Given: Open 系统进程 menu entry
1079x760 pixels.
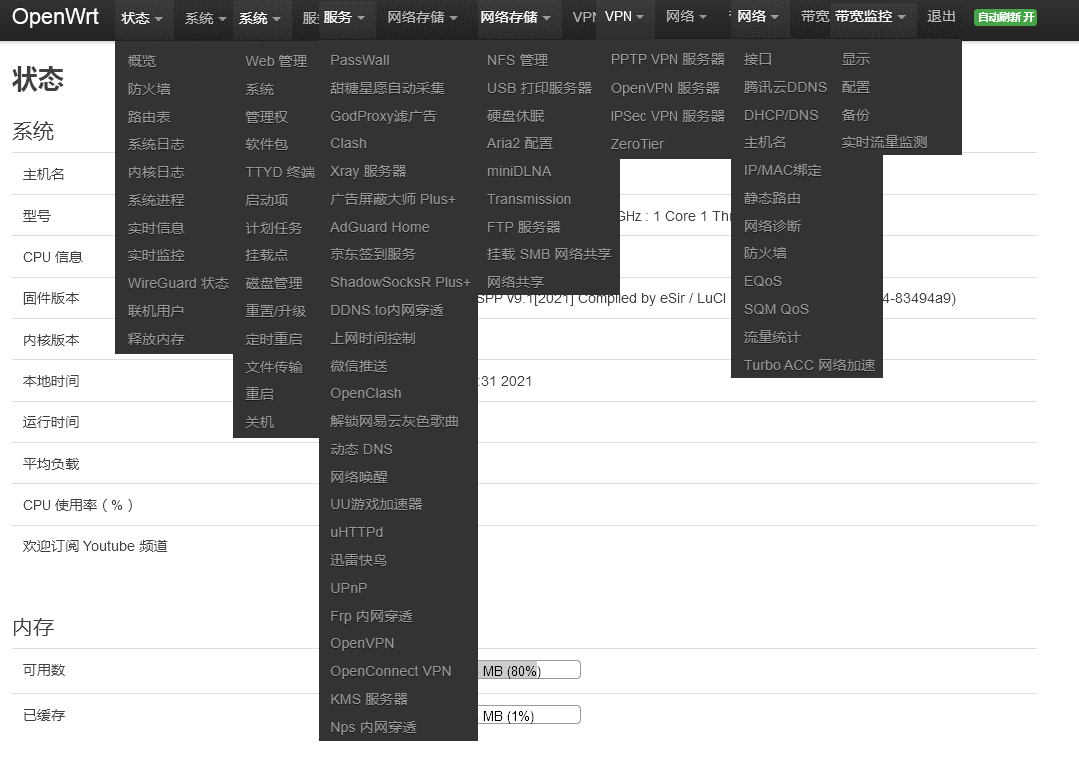Looking at the screenshot, I should 156,200.
